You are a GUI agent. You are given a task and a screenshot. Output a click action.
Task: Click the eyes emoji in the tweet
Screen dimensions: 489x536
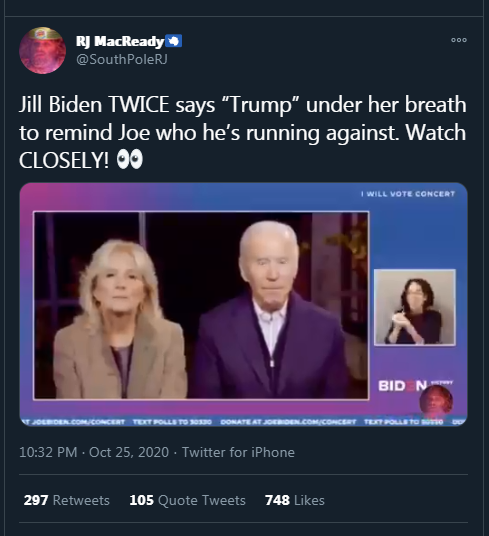[x=130, y=159]
